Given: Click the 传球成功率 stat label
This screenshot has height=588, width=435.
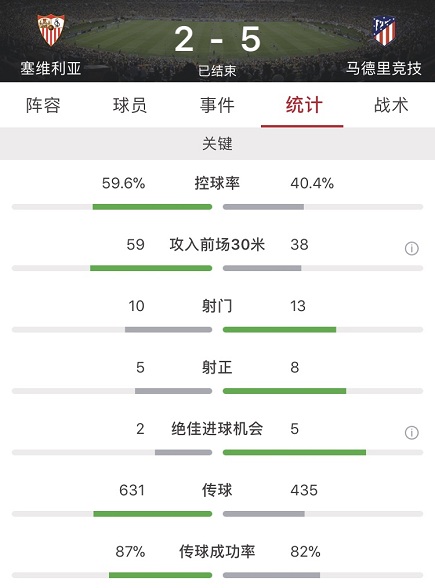Looking at the screenshot, I should [217, 552].
